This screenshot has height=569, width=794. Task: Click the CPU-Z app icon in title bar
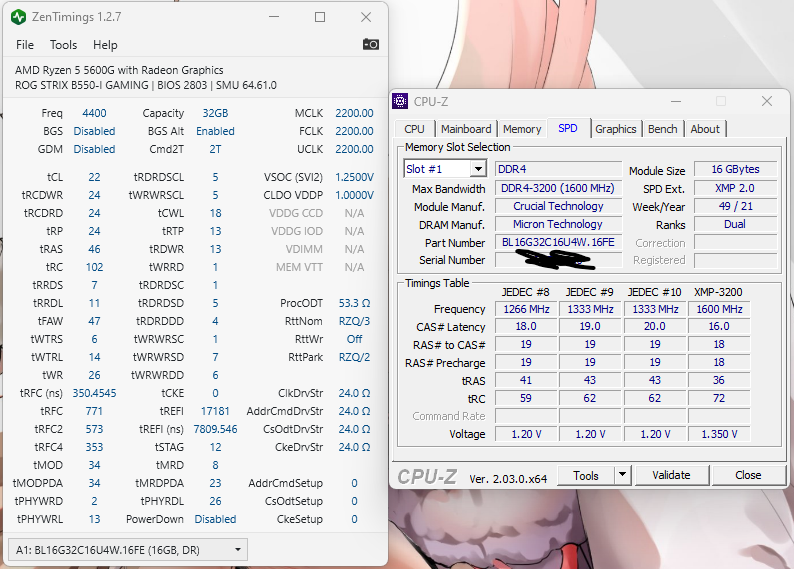(401, 101)
